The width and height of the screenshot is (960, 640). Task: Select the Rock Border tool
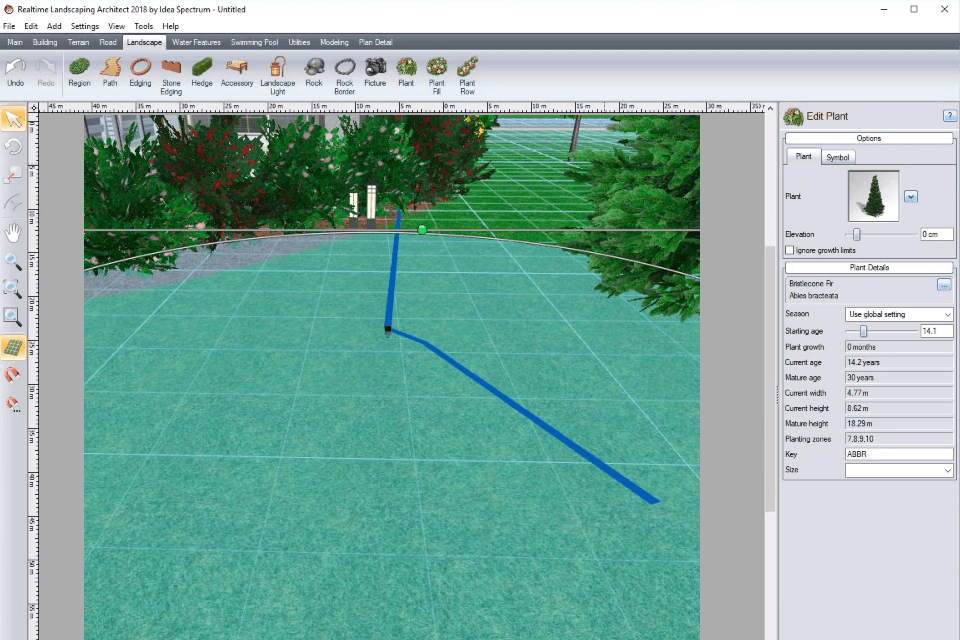pos(345,77)
